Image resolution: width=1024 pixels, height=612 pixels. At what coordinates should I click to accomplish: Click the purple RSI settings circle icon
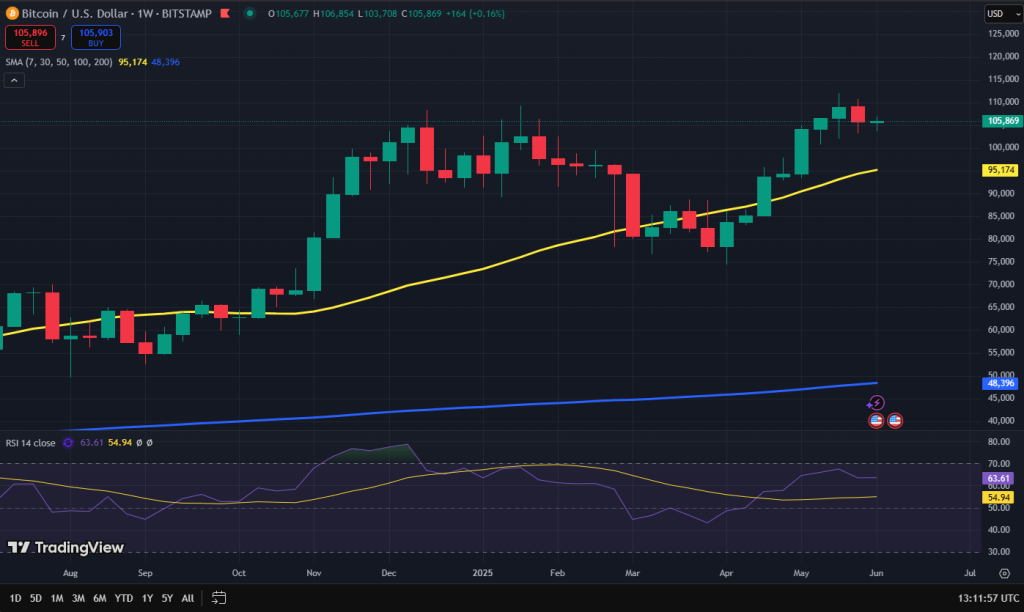point(68,443)
